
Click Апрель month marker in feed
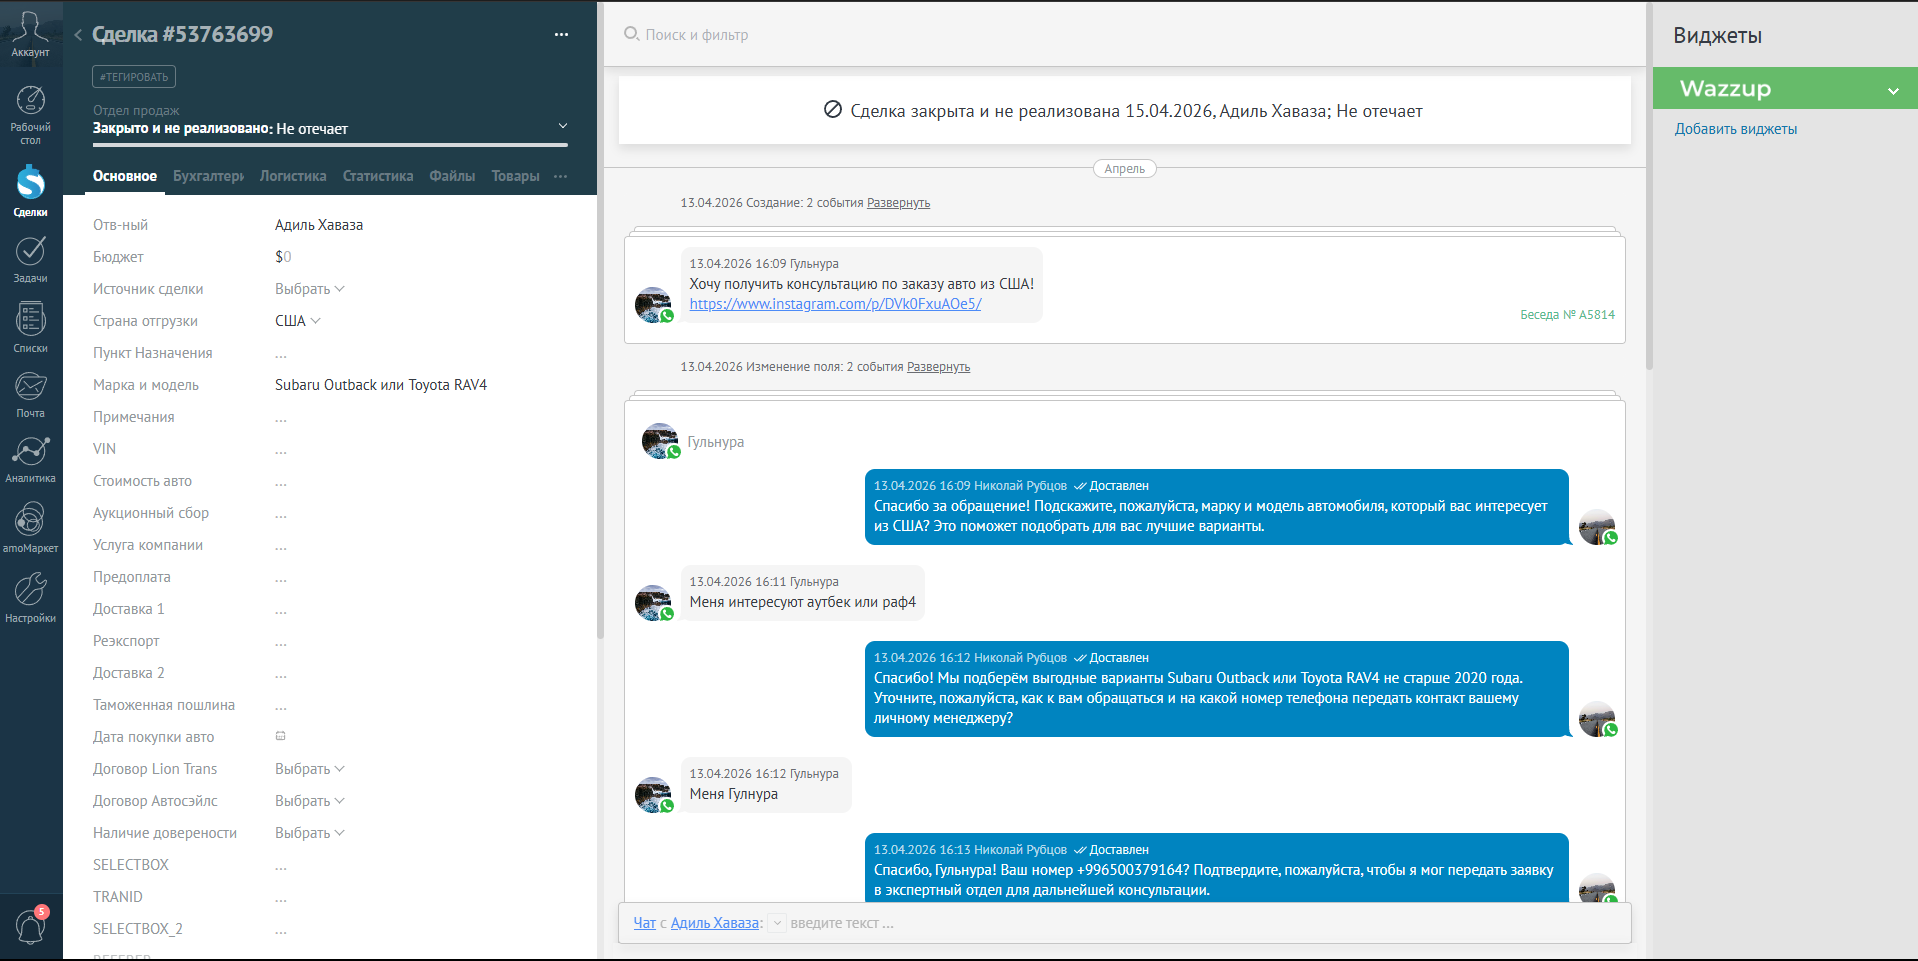(x=1124, y=169)
